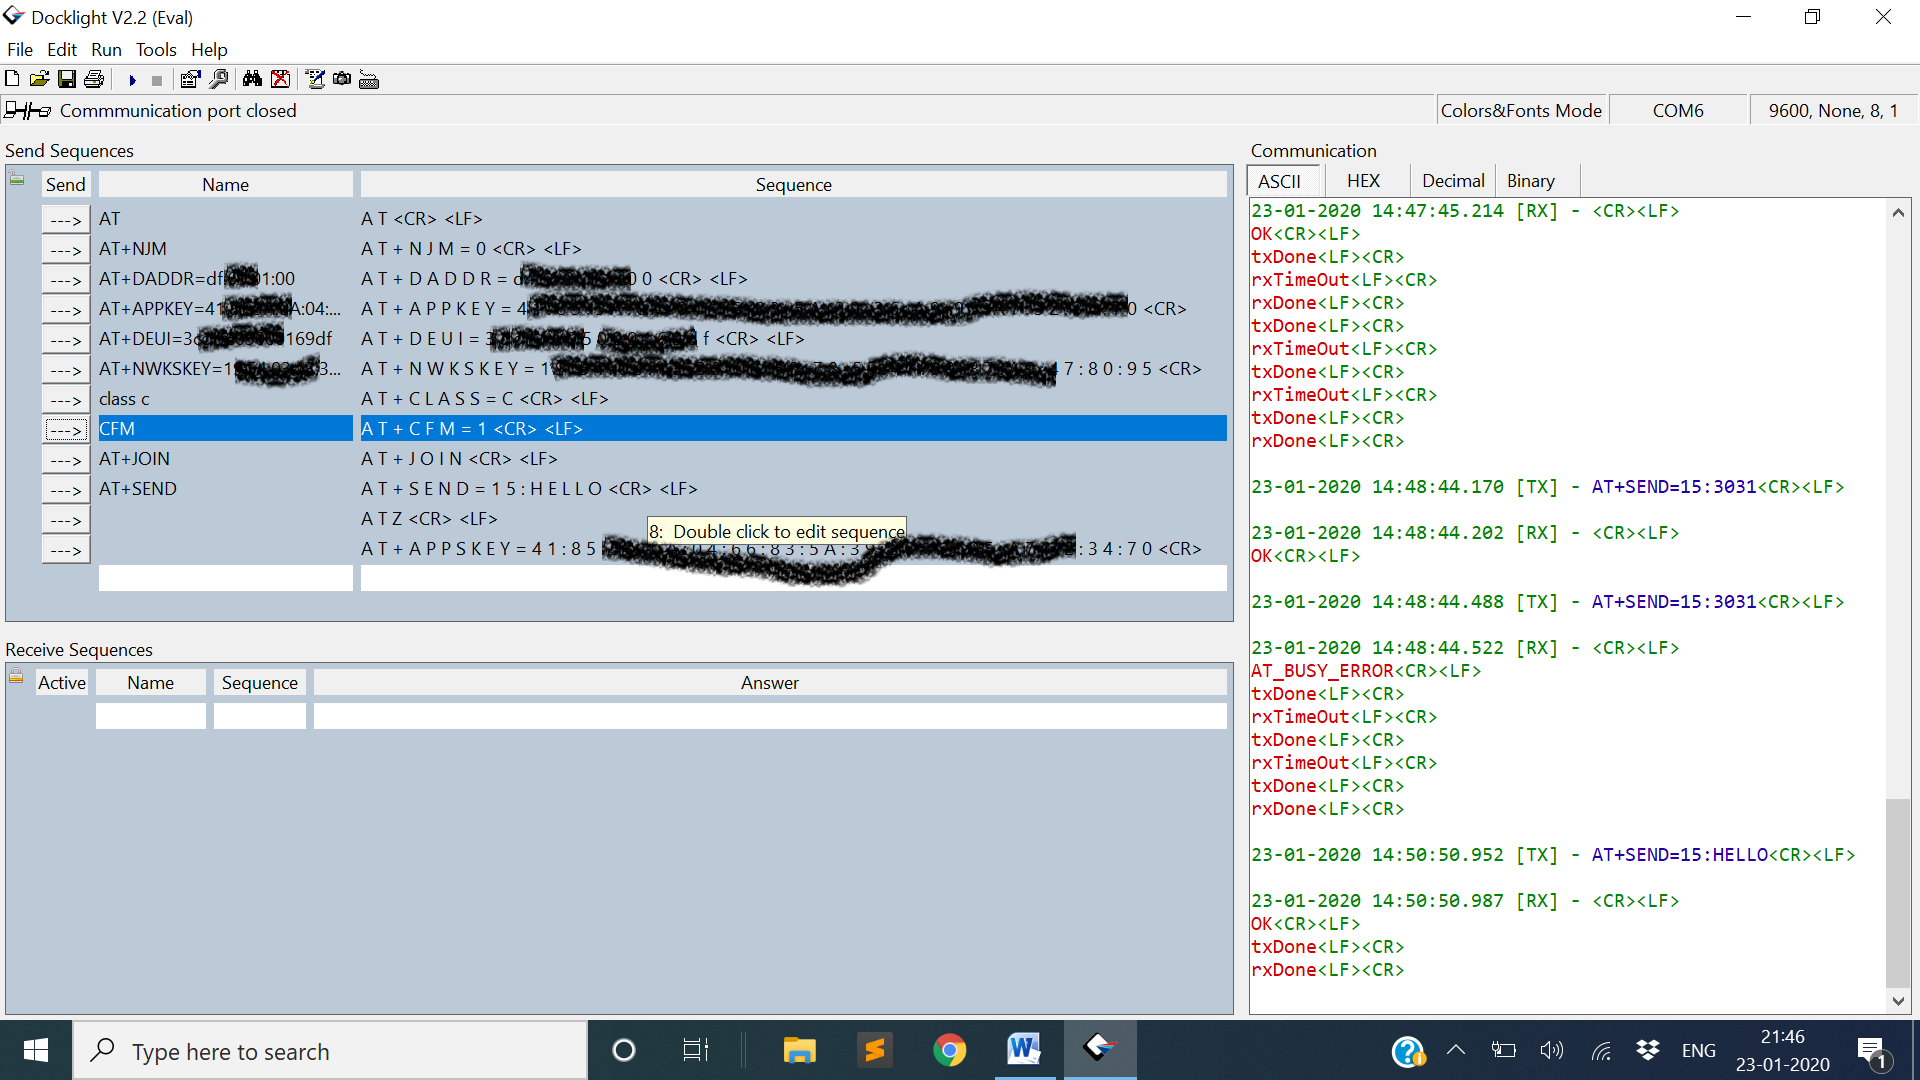Select the CFM name cell
This screenshot has width=1920, height=1080.
[x=225, y=429]
